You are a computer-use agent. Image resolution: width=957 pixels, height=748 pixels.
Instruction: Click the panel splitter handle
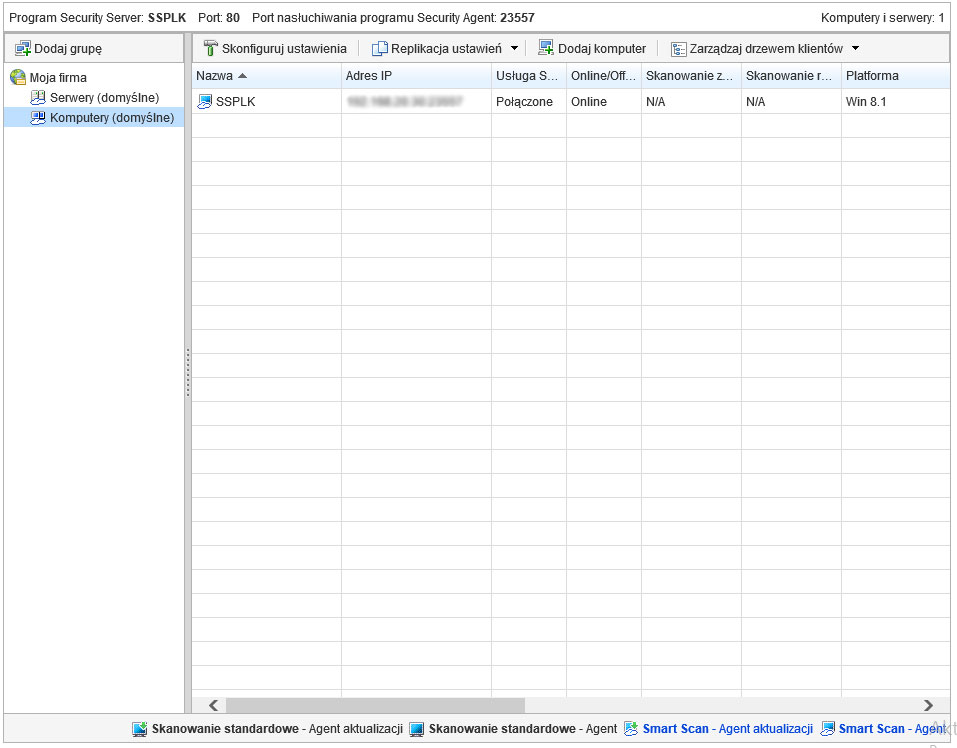(188, 373)
